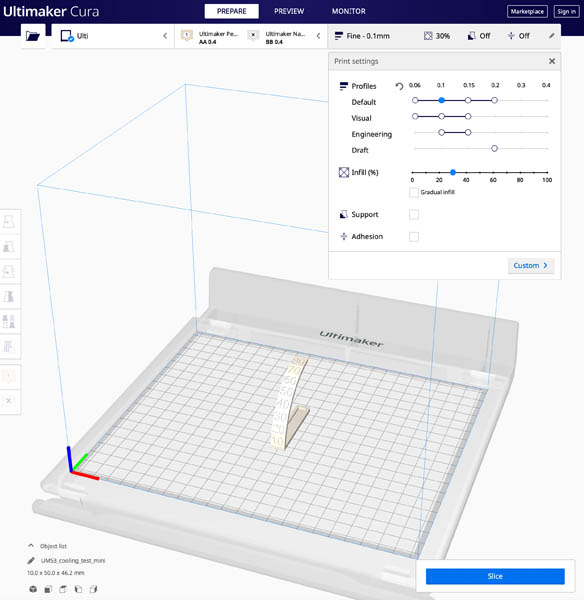Select Engineering profile at 0.1 layer height
This screenshot has width=584, height=600.
click(442, 132)
